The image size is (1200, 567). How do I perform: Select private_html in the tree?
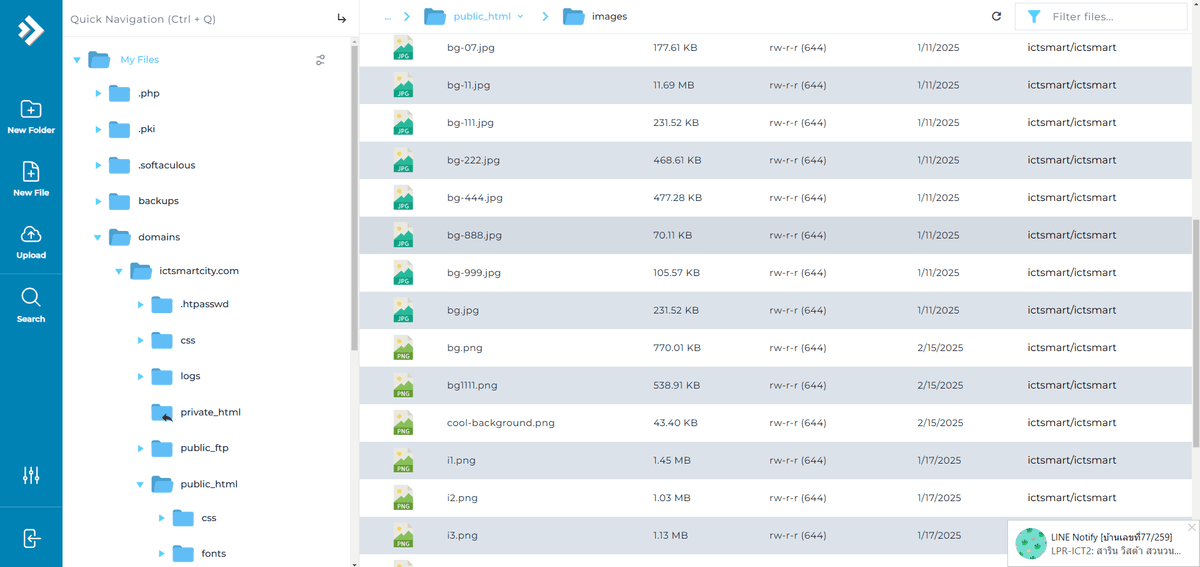click(x=210, y=412)
